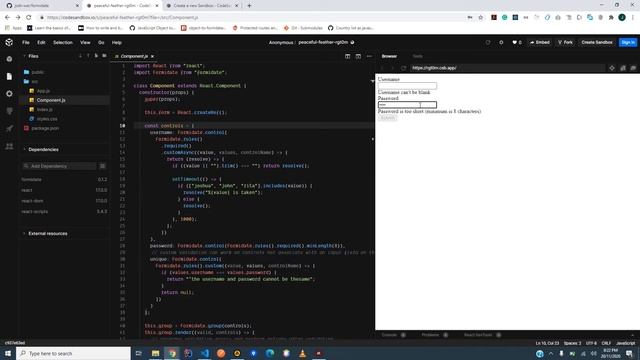
Task: Click the new folder icon in Files header
Action: click(x=104, y=56)
